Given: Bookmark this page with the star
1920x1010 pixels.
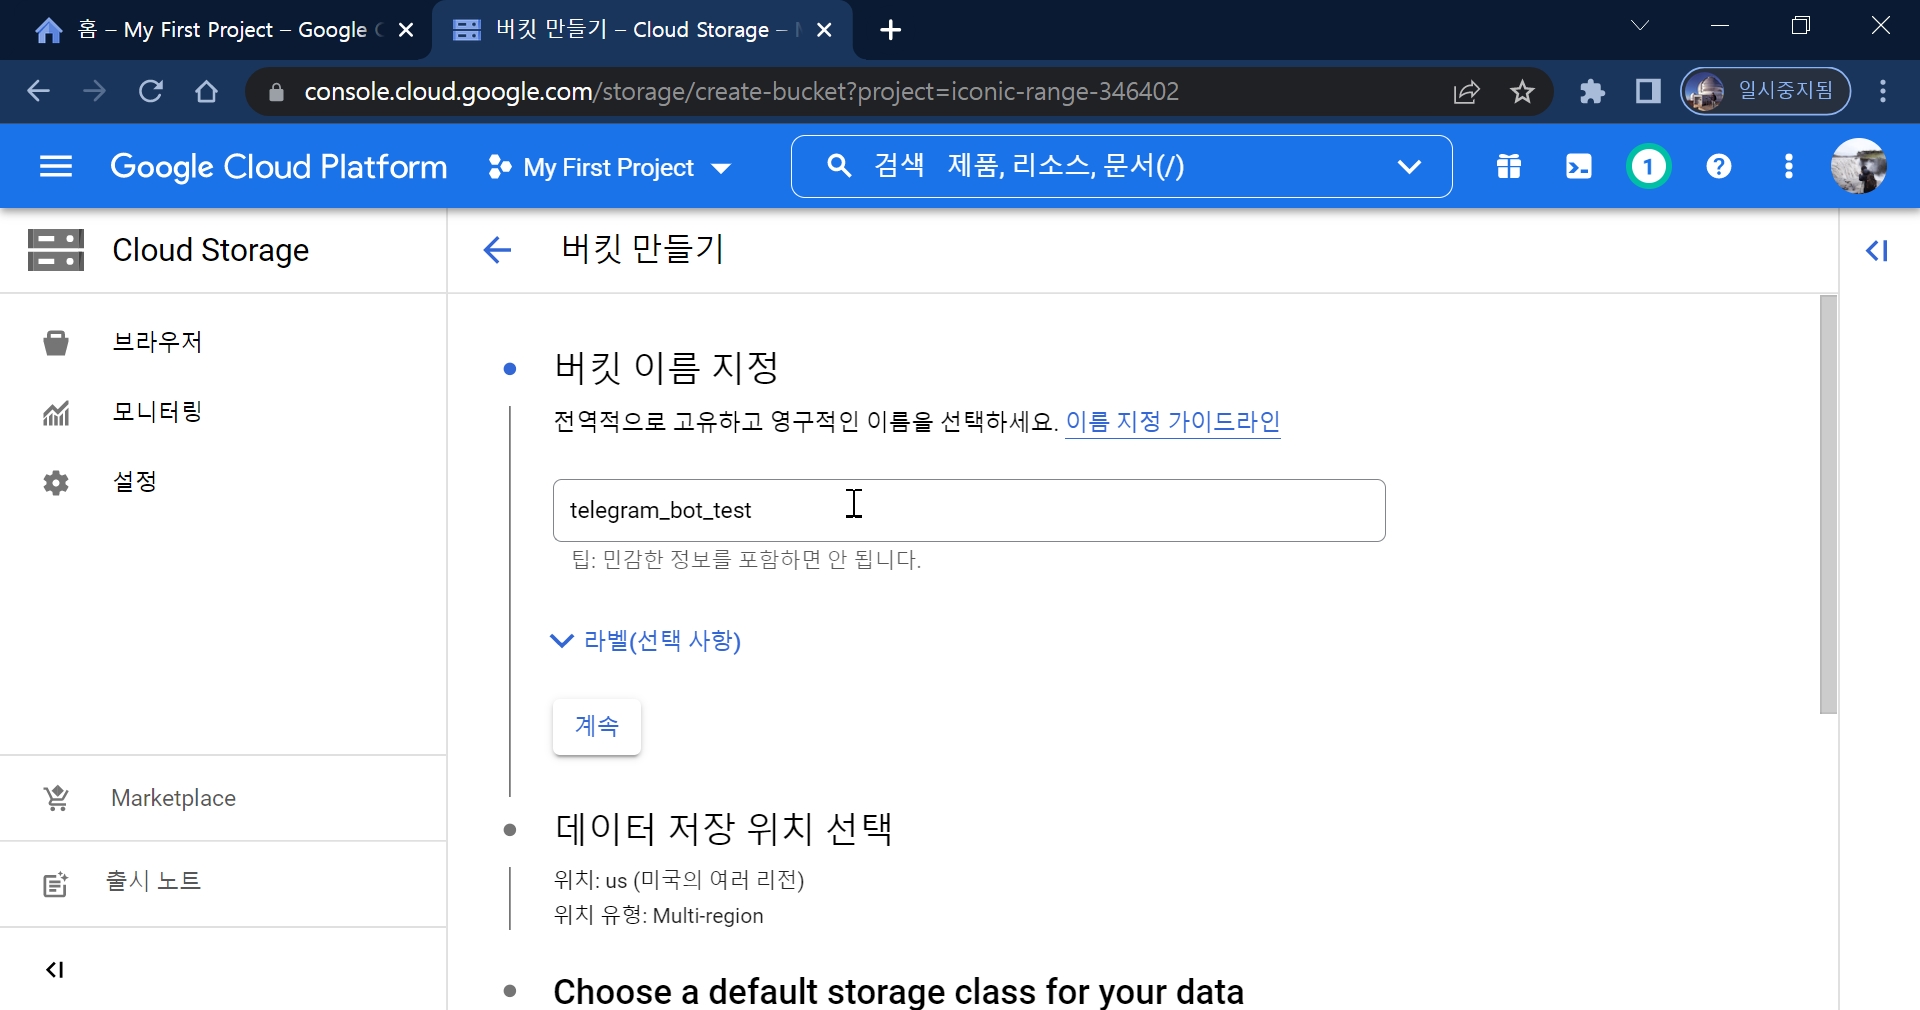Looking at the screenshot, I should point(1522,92).
